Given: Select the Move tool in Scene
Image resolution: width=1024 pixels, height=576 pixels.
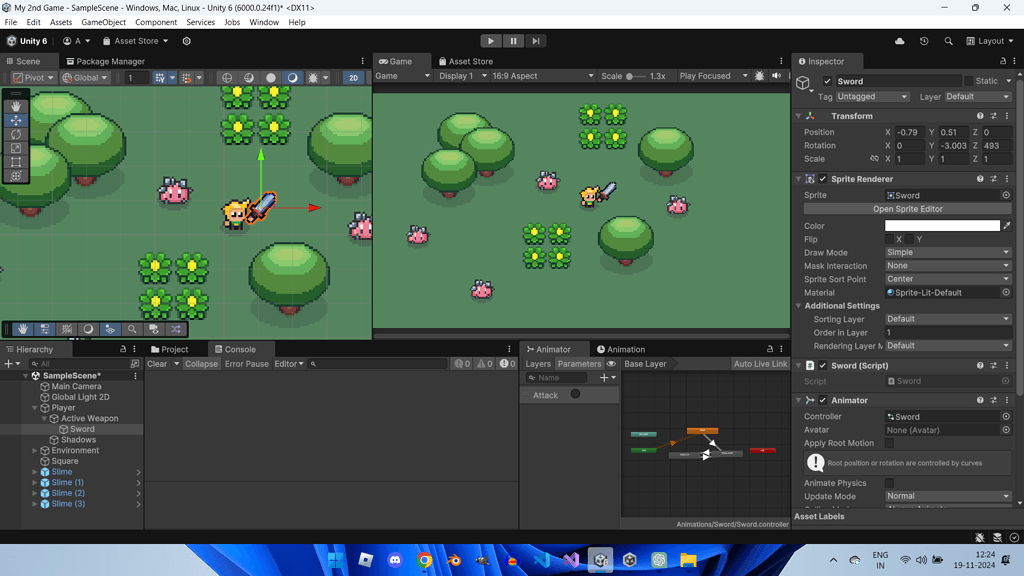Looking at the screenshot, I should pos(16,120).
